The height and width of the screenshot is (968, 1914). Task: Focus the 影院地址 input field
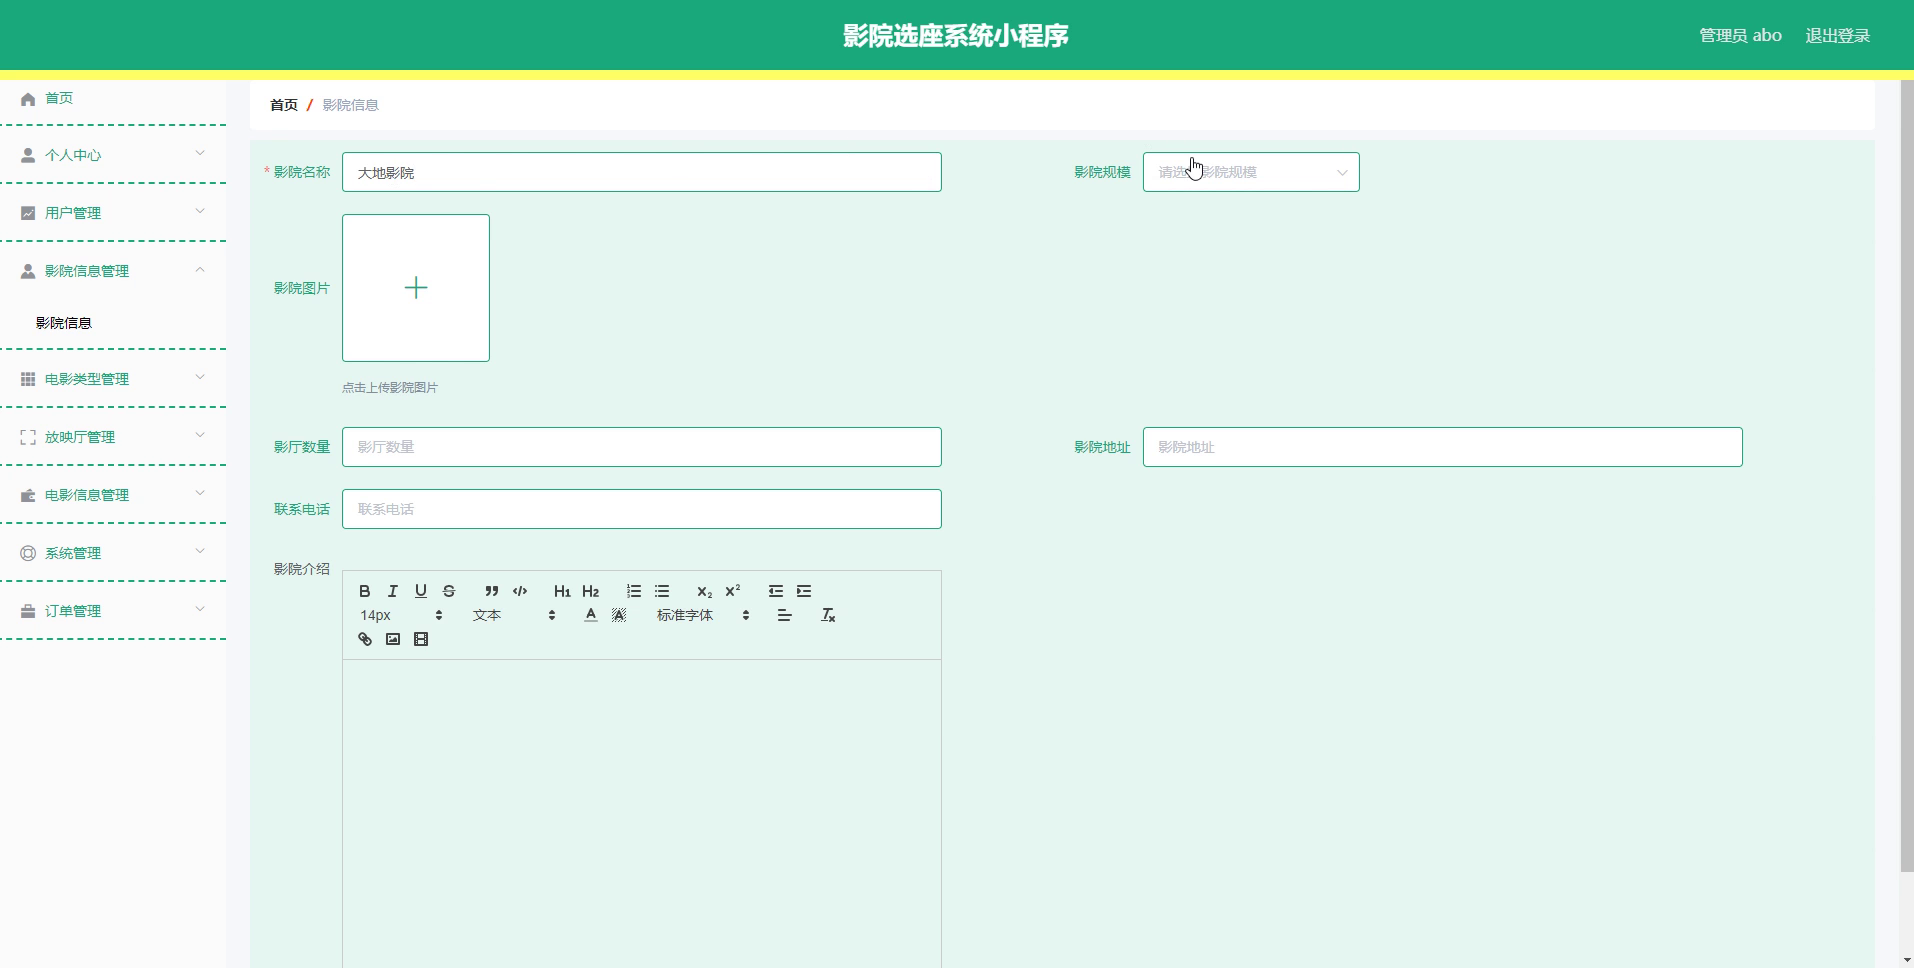coord(1443,447)
